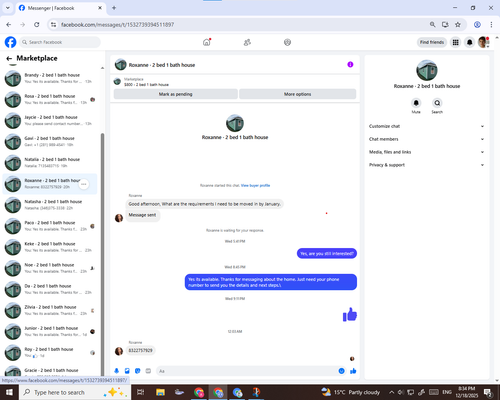Open the emoji picker in message box
This screenshot has width=500, height=400.
[x=341, y=371]
